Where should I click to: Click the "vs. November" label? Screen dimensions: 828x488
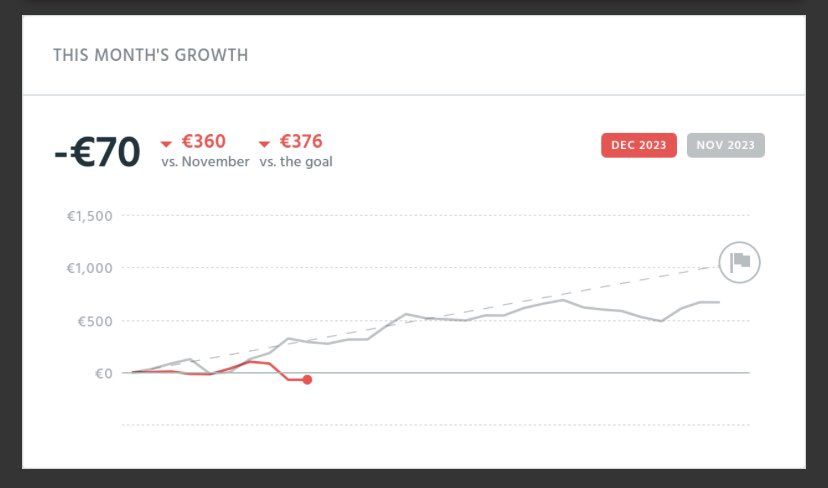coord(205,162)
